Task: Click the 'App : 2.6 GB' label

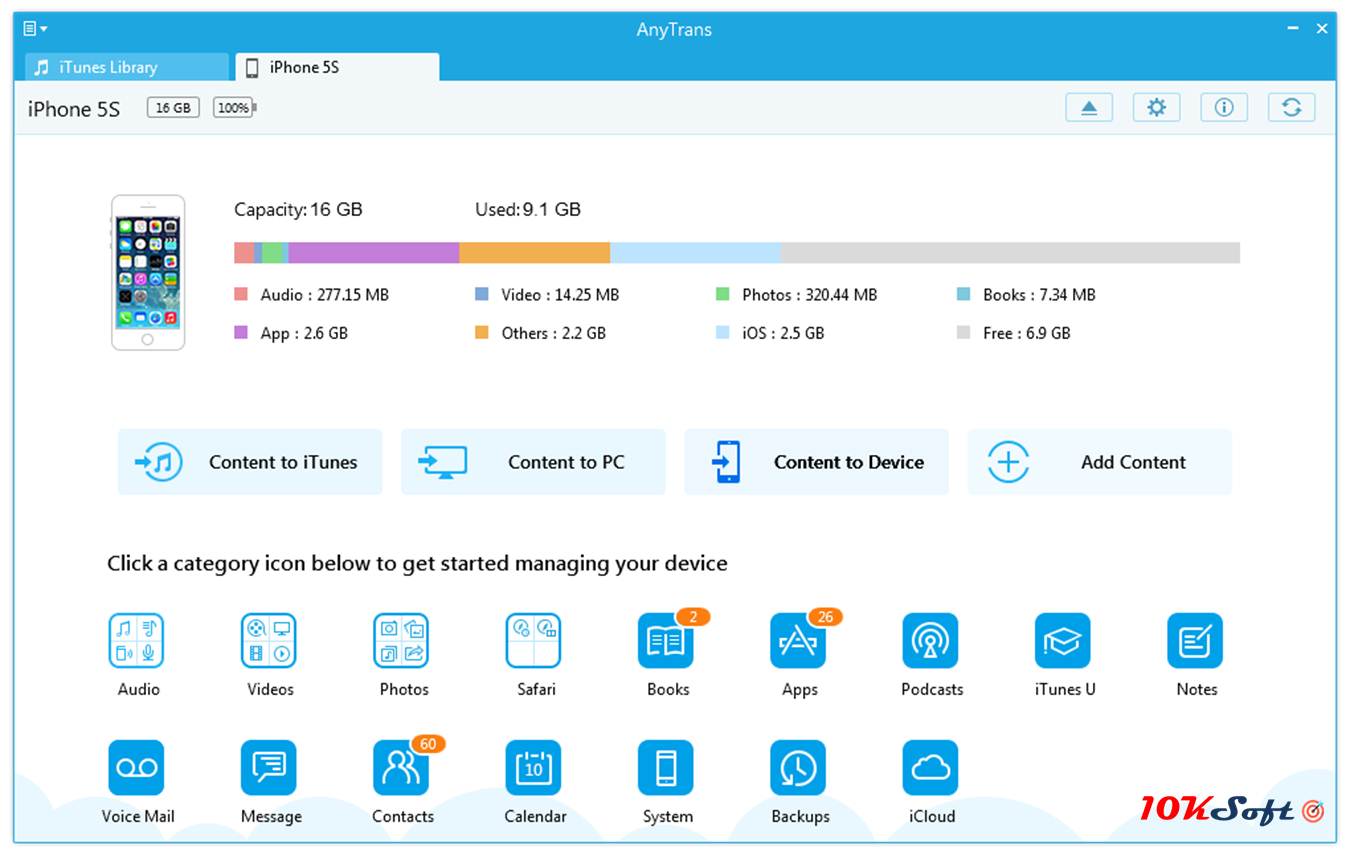Action: (304, 333)
